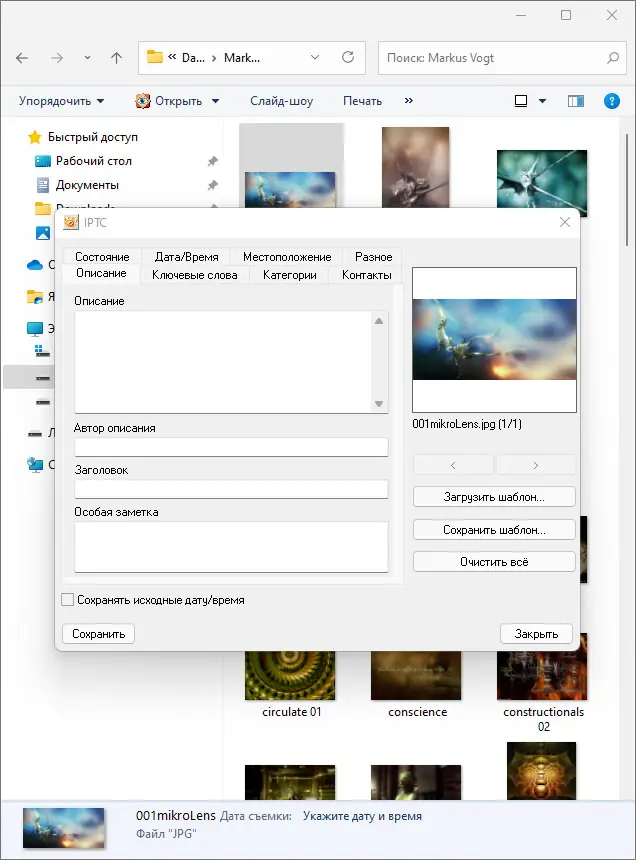
Task: Click Загрузить шаблон button
Action: tap(494, 497)
